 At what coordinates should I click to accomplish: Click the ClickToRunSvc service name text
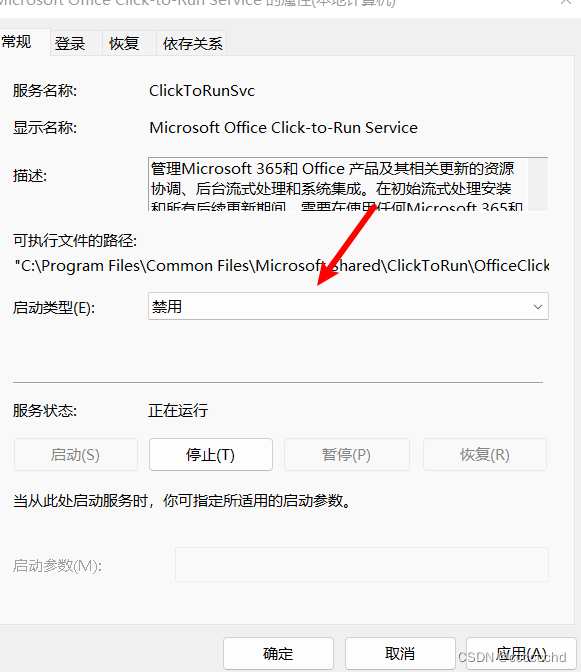click(202, 91)
